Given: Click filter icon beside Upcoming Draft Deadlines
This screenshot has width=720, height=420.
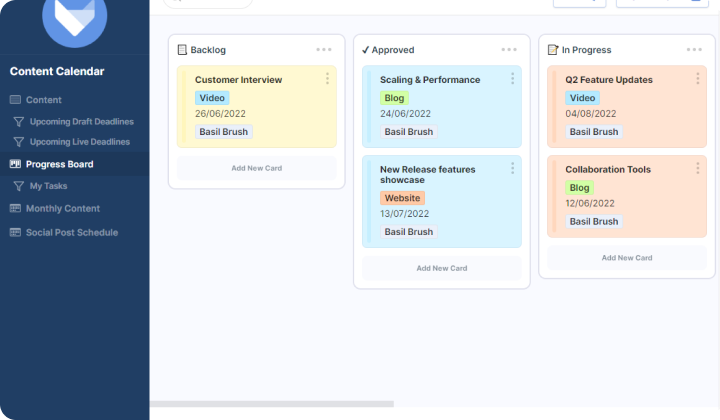Looking at the screenshot, I should pos(18,122).
